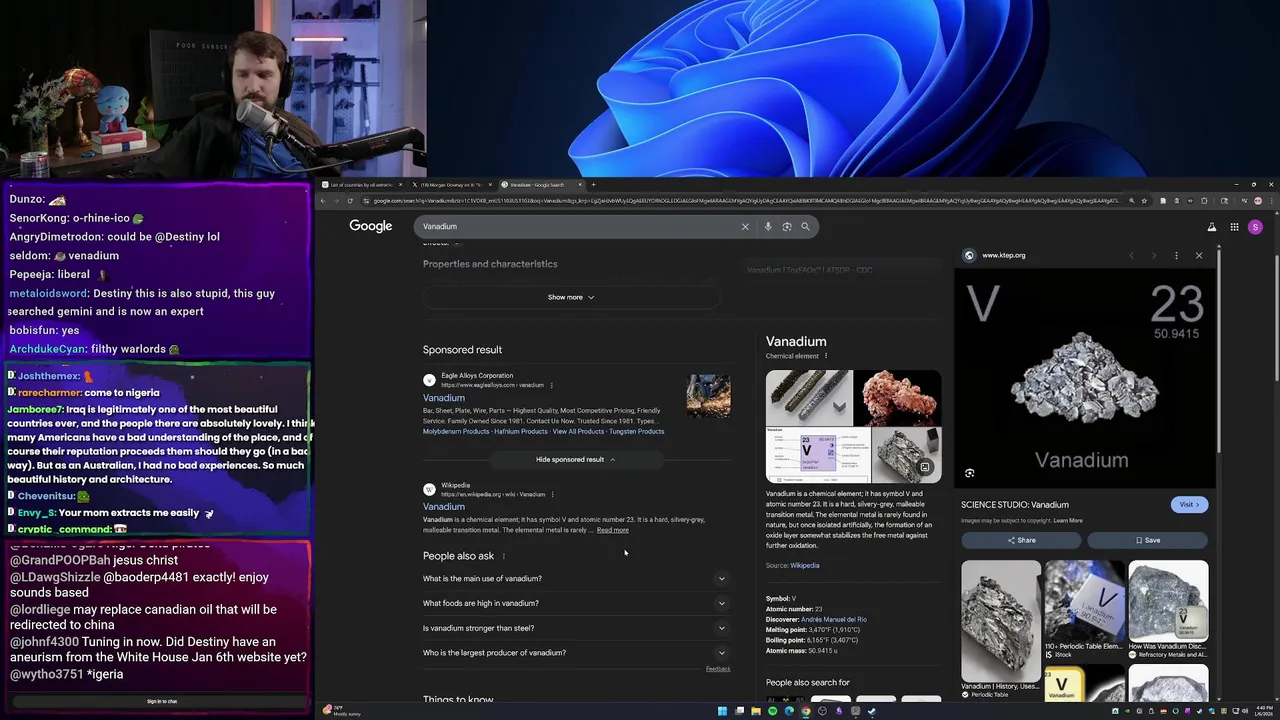Expand What foods are high in vanadium

click(576, 603)
